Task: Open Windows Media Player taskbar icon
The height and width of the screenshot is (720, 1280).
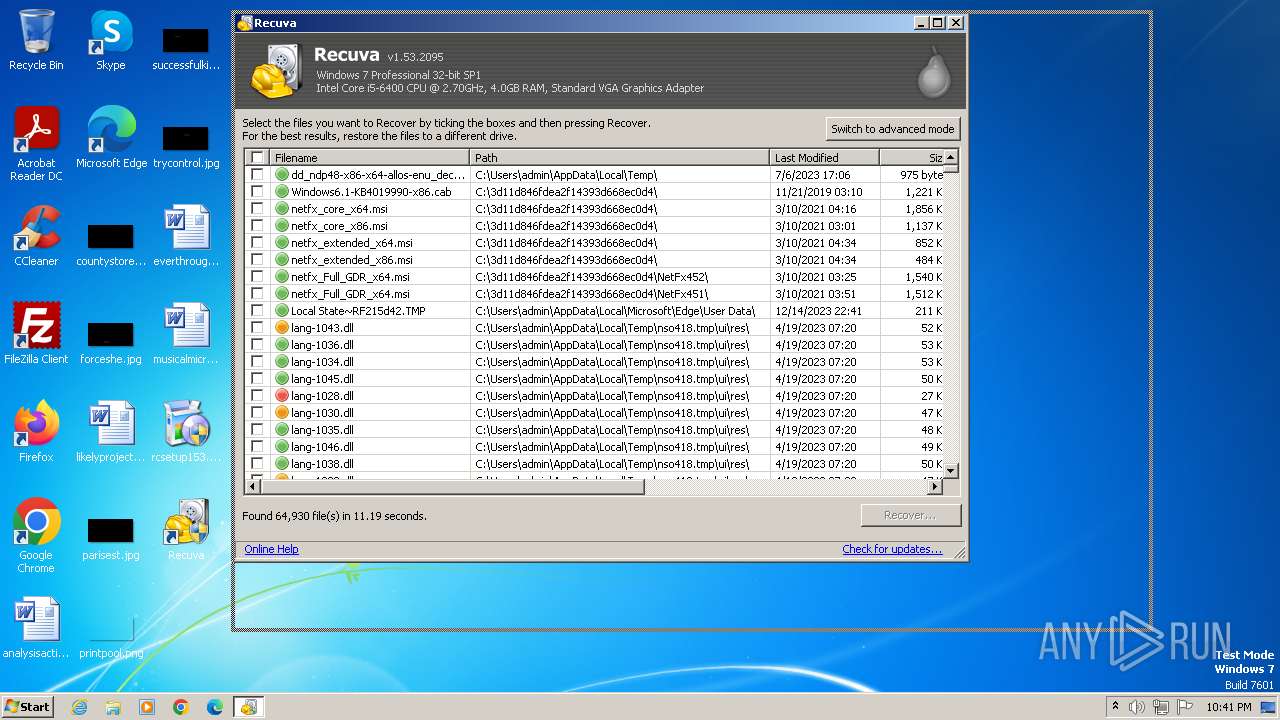Action: click(147, 707)
